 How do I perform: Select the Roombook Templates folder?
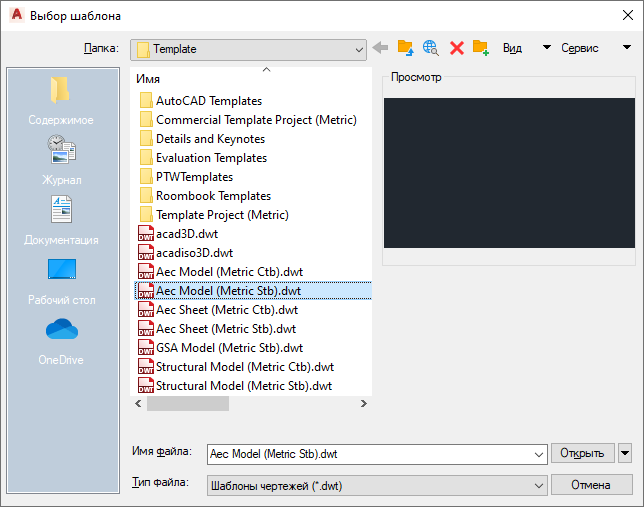(205, 196)
